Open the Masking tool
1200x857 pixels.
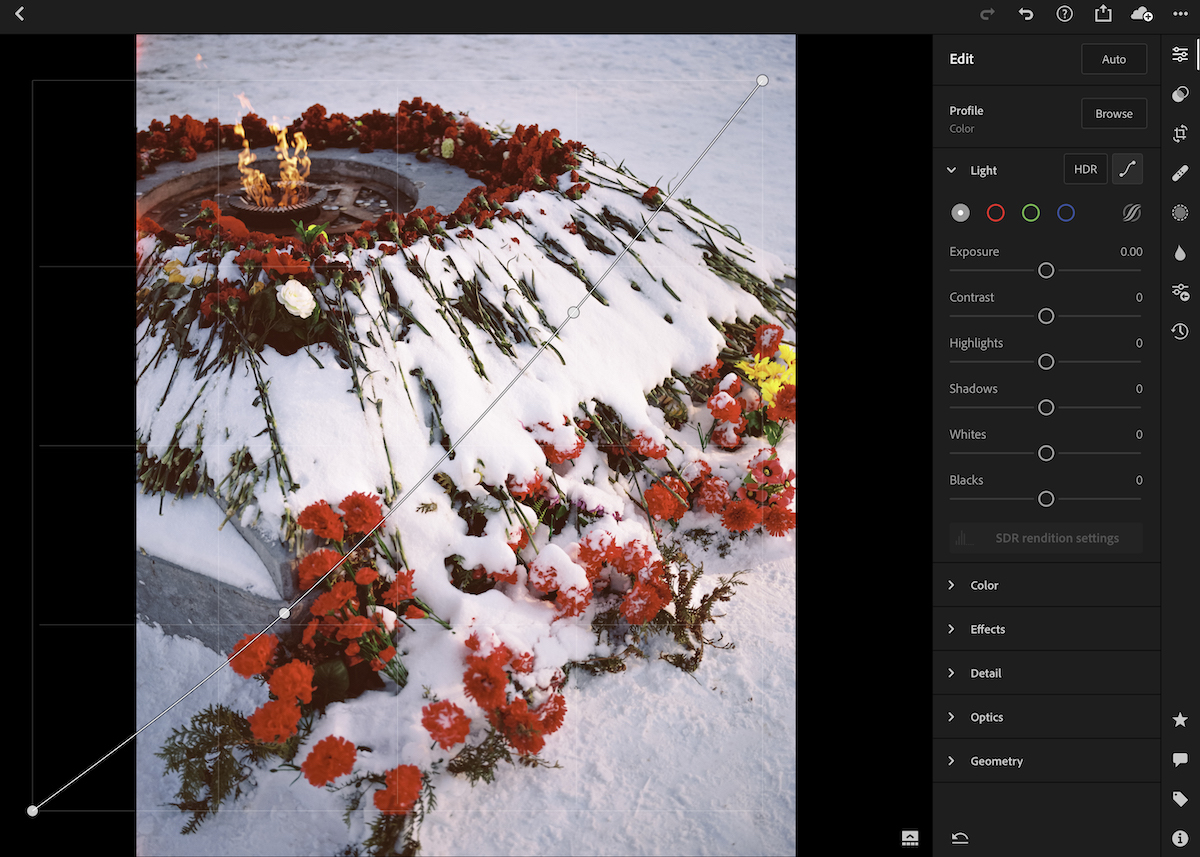[1180, 212]
